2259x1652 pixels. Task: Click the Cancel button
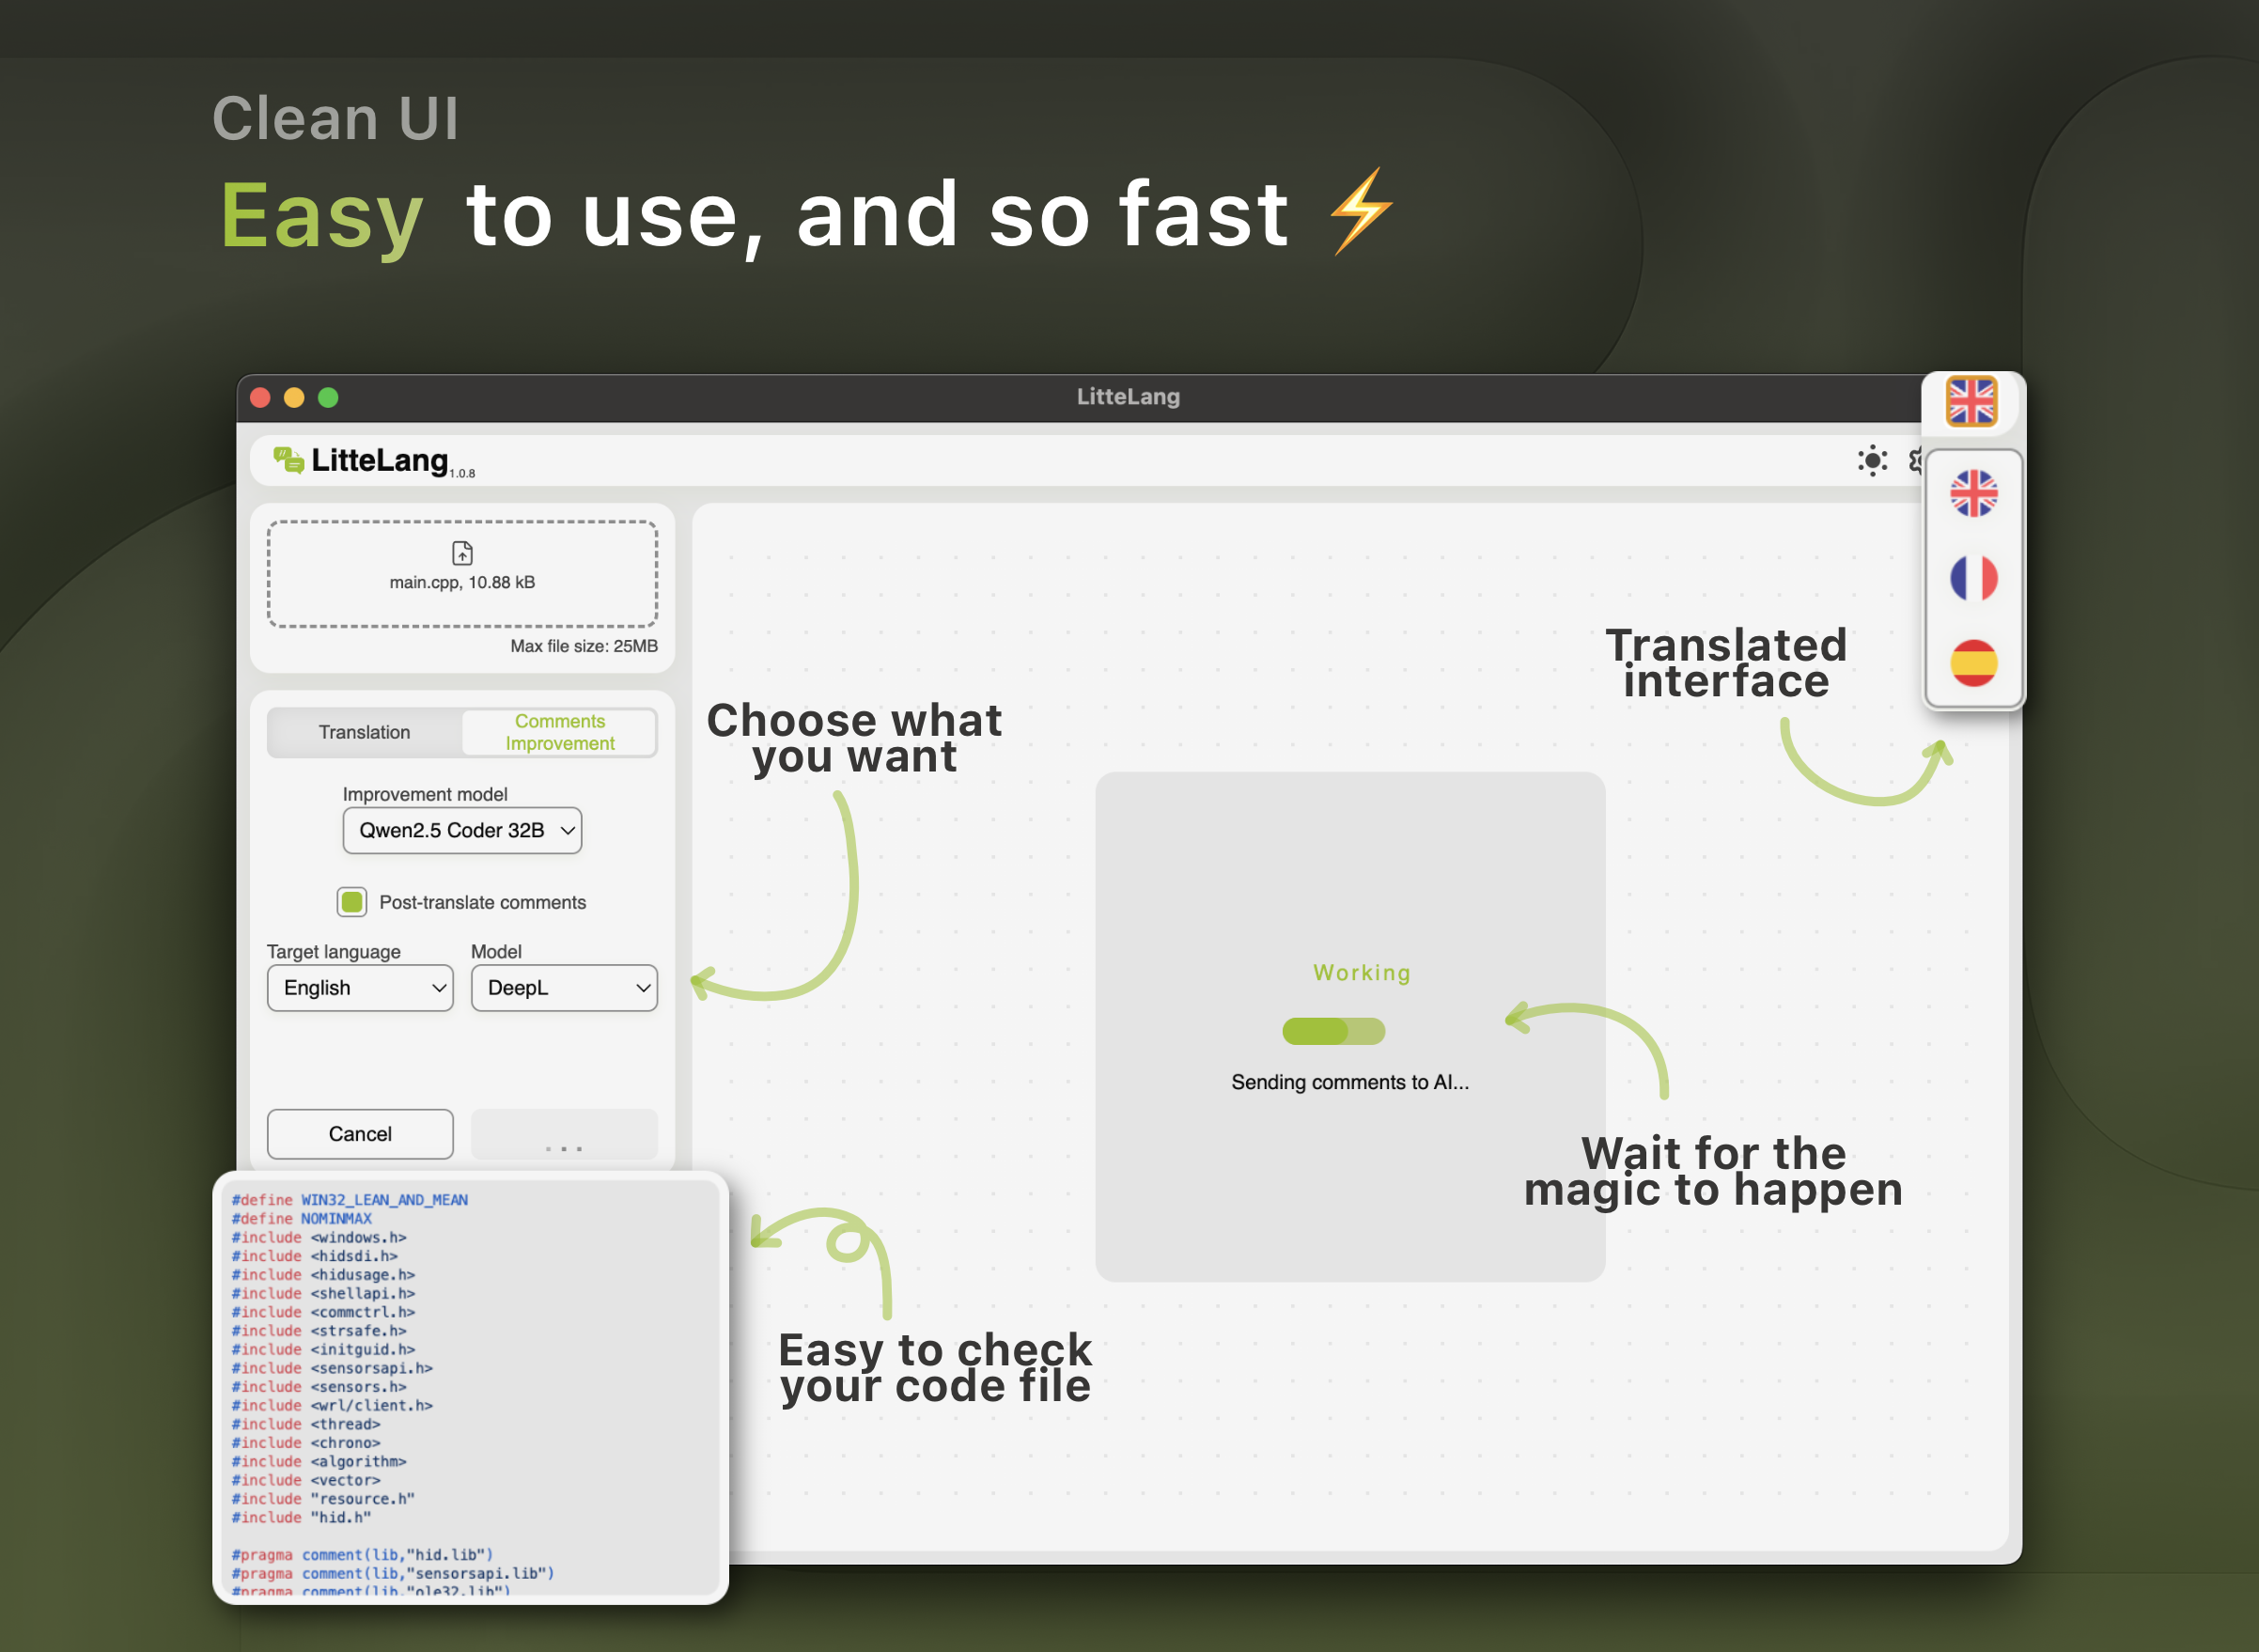point(360,1134)
